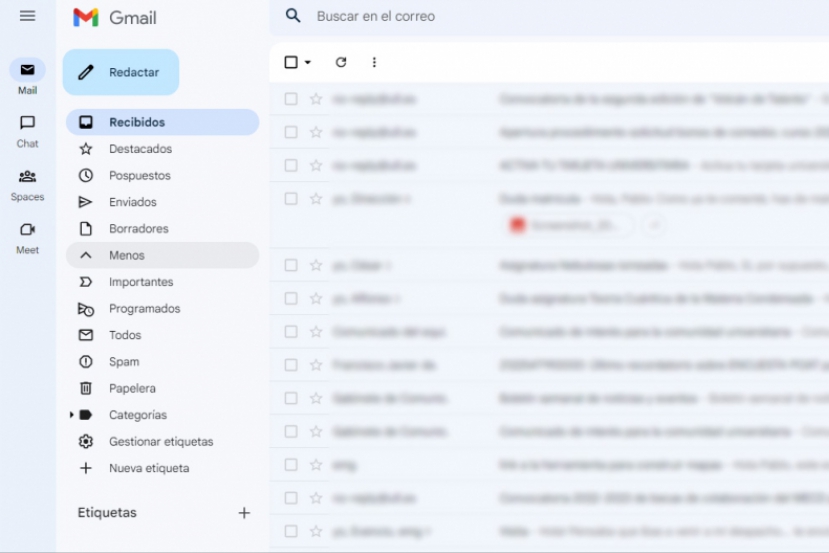Open Meet video icon in left rail
Screen dimensions: 829x553
coord(27,230)
